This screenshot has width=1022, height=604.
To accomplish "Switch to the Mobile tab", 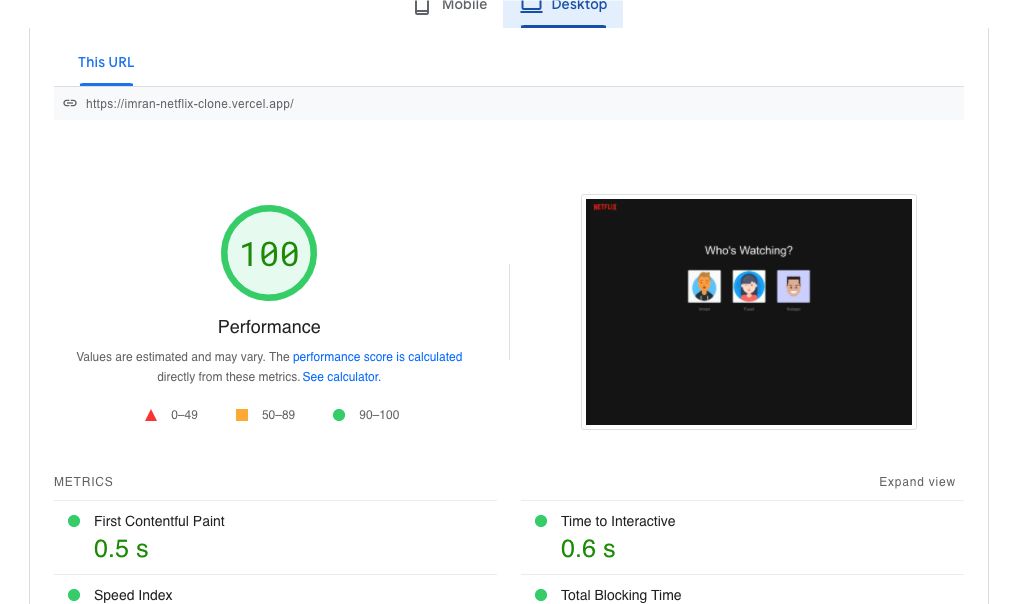I will point(451,7).
